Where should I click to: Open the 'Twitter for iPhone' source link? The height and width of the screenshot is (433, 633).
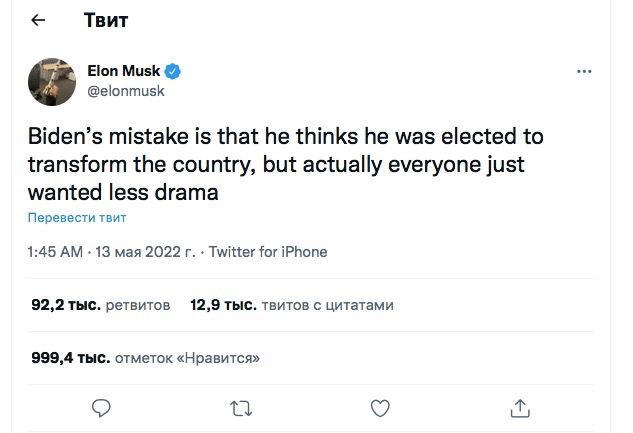coord(267,252)
